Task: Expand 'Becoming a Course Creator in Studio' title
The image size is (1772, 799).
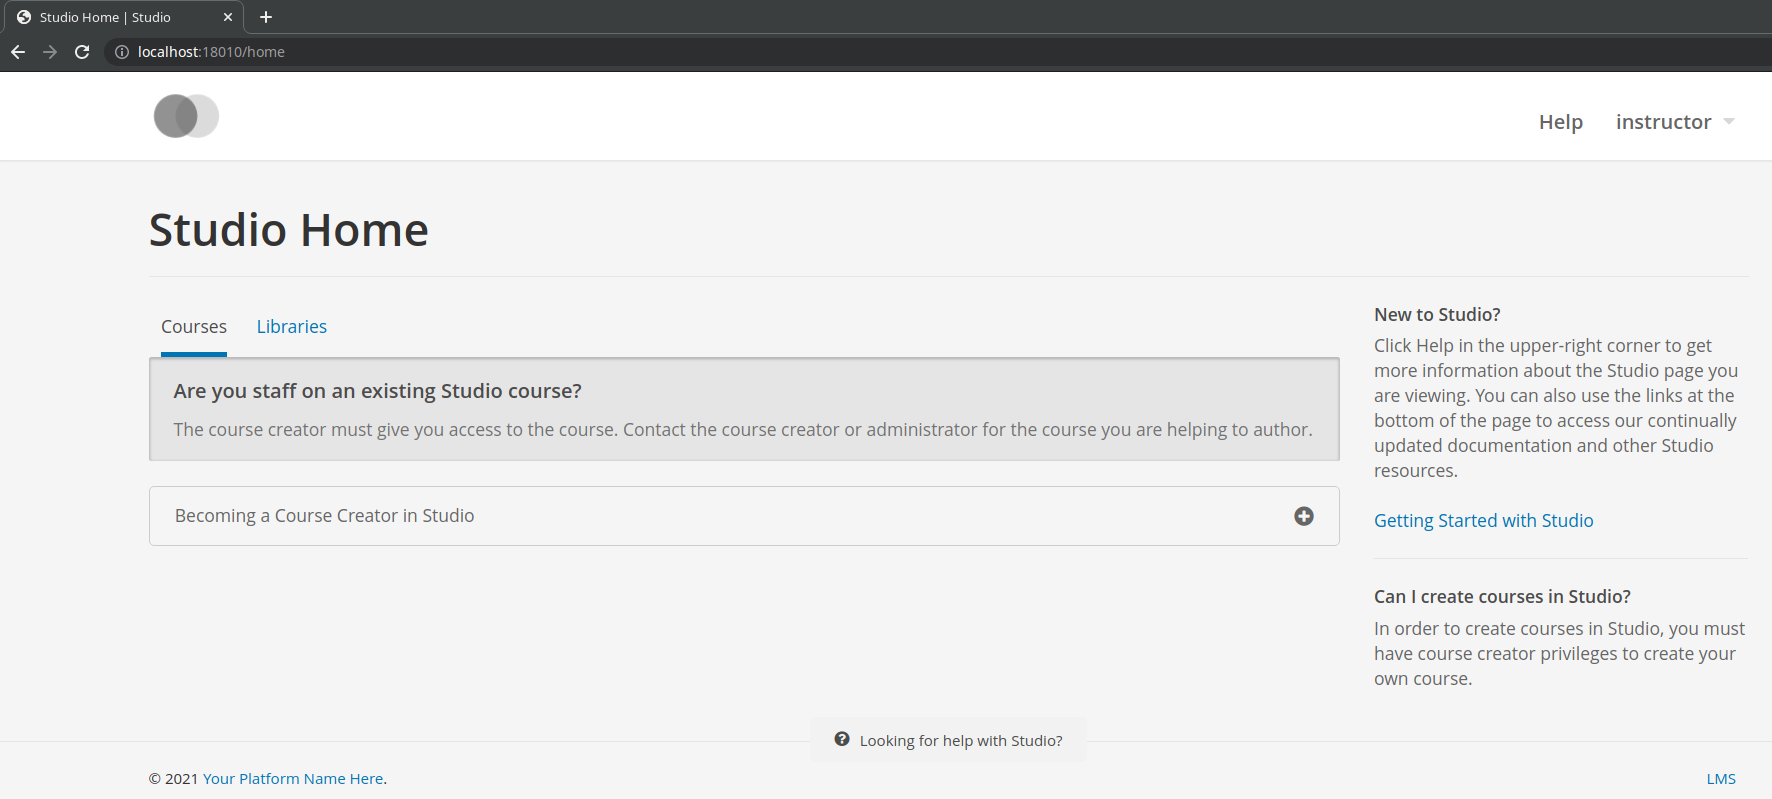Action: (x=325, y=516)
